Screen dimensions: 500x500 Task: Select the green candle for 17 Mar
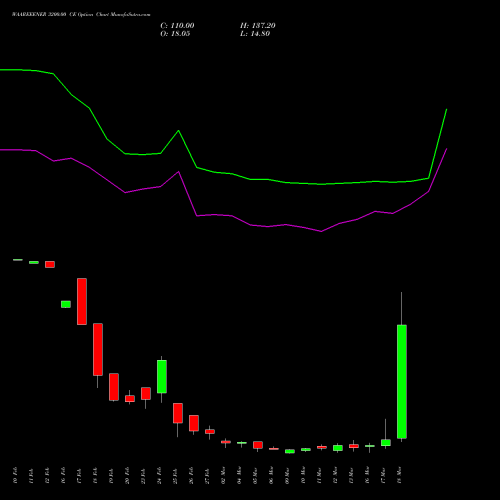click(386, 442)
